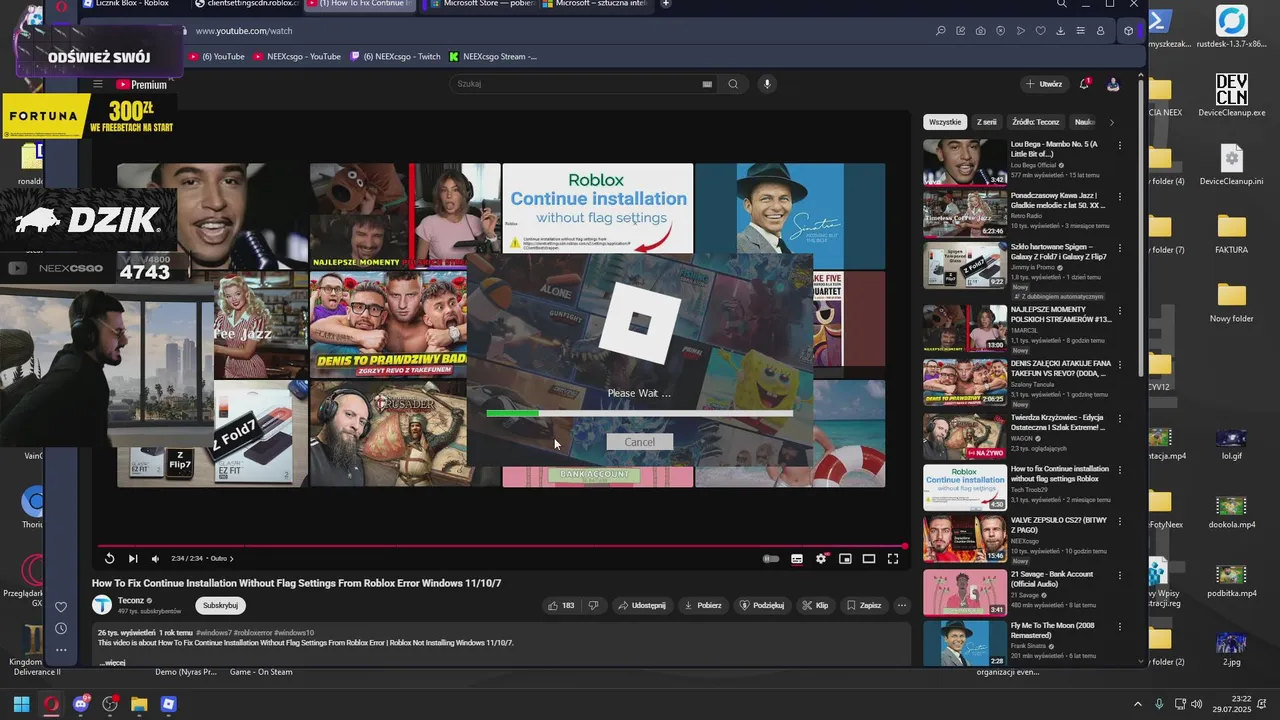The image size is (1280, 720).
Task: Dislike the video
Action: pos(594,605)
